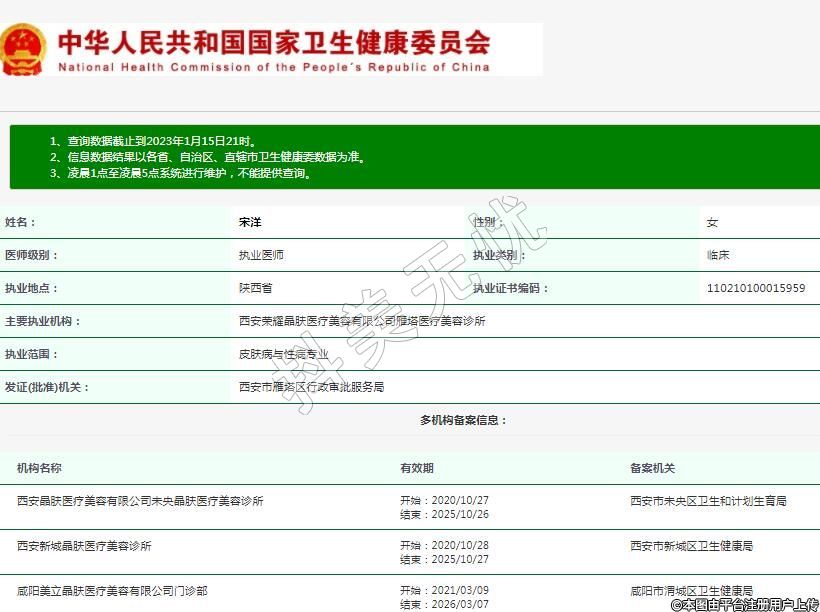This screenshot has width=820, height=612.
Task: Click the 有效期 column header
Action: pos(416,468)
